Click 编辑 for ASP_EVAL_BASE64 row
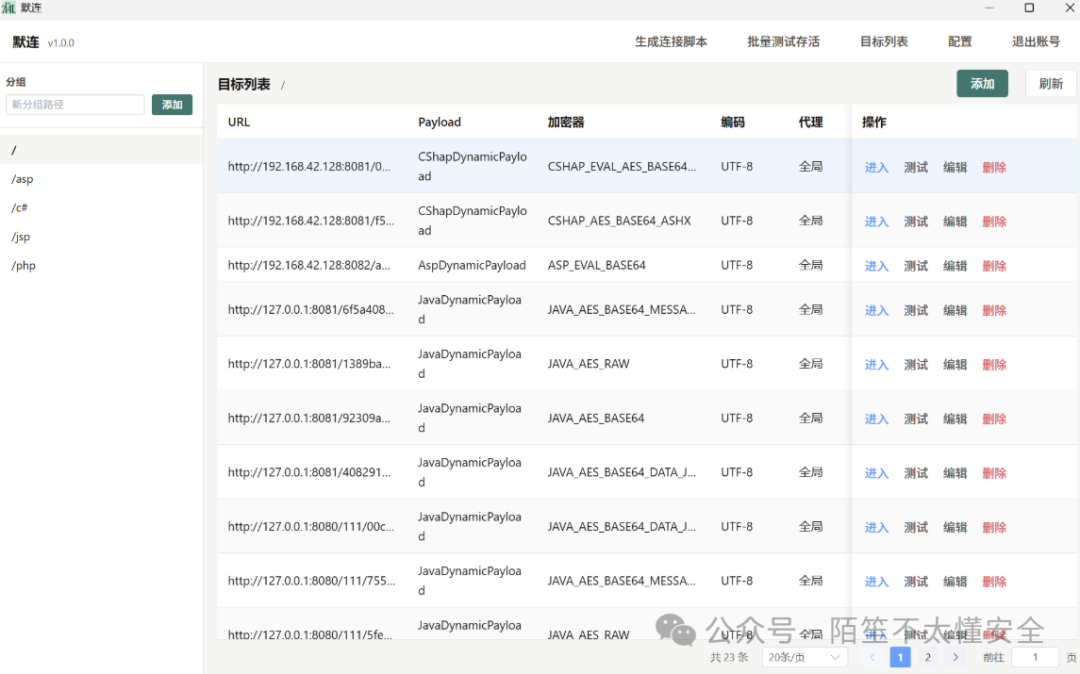 955,266
